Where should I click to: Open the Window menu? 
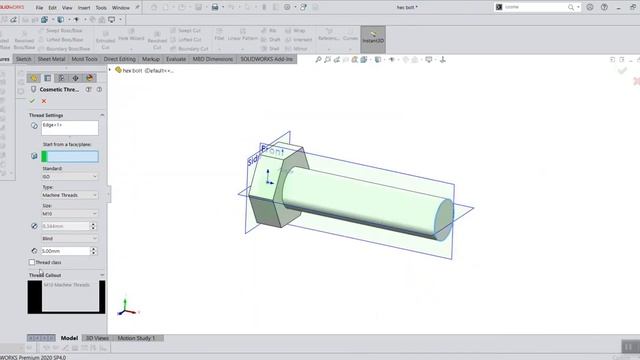coord(120,8)
